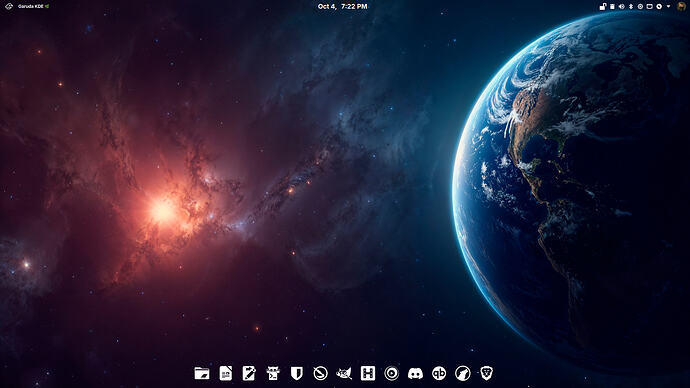Viewport: 690px width, 388px height.
Task: Launch the crossed-circle app icon in dock
Action: coord(320,373)
